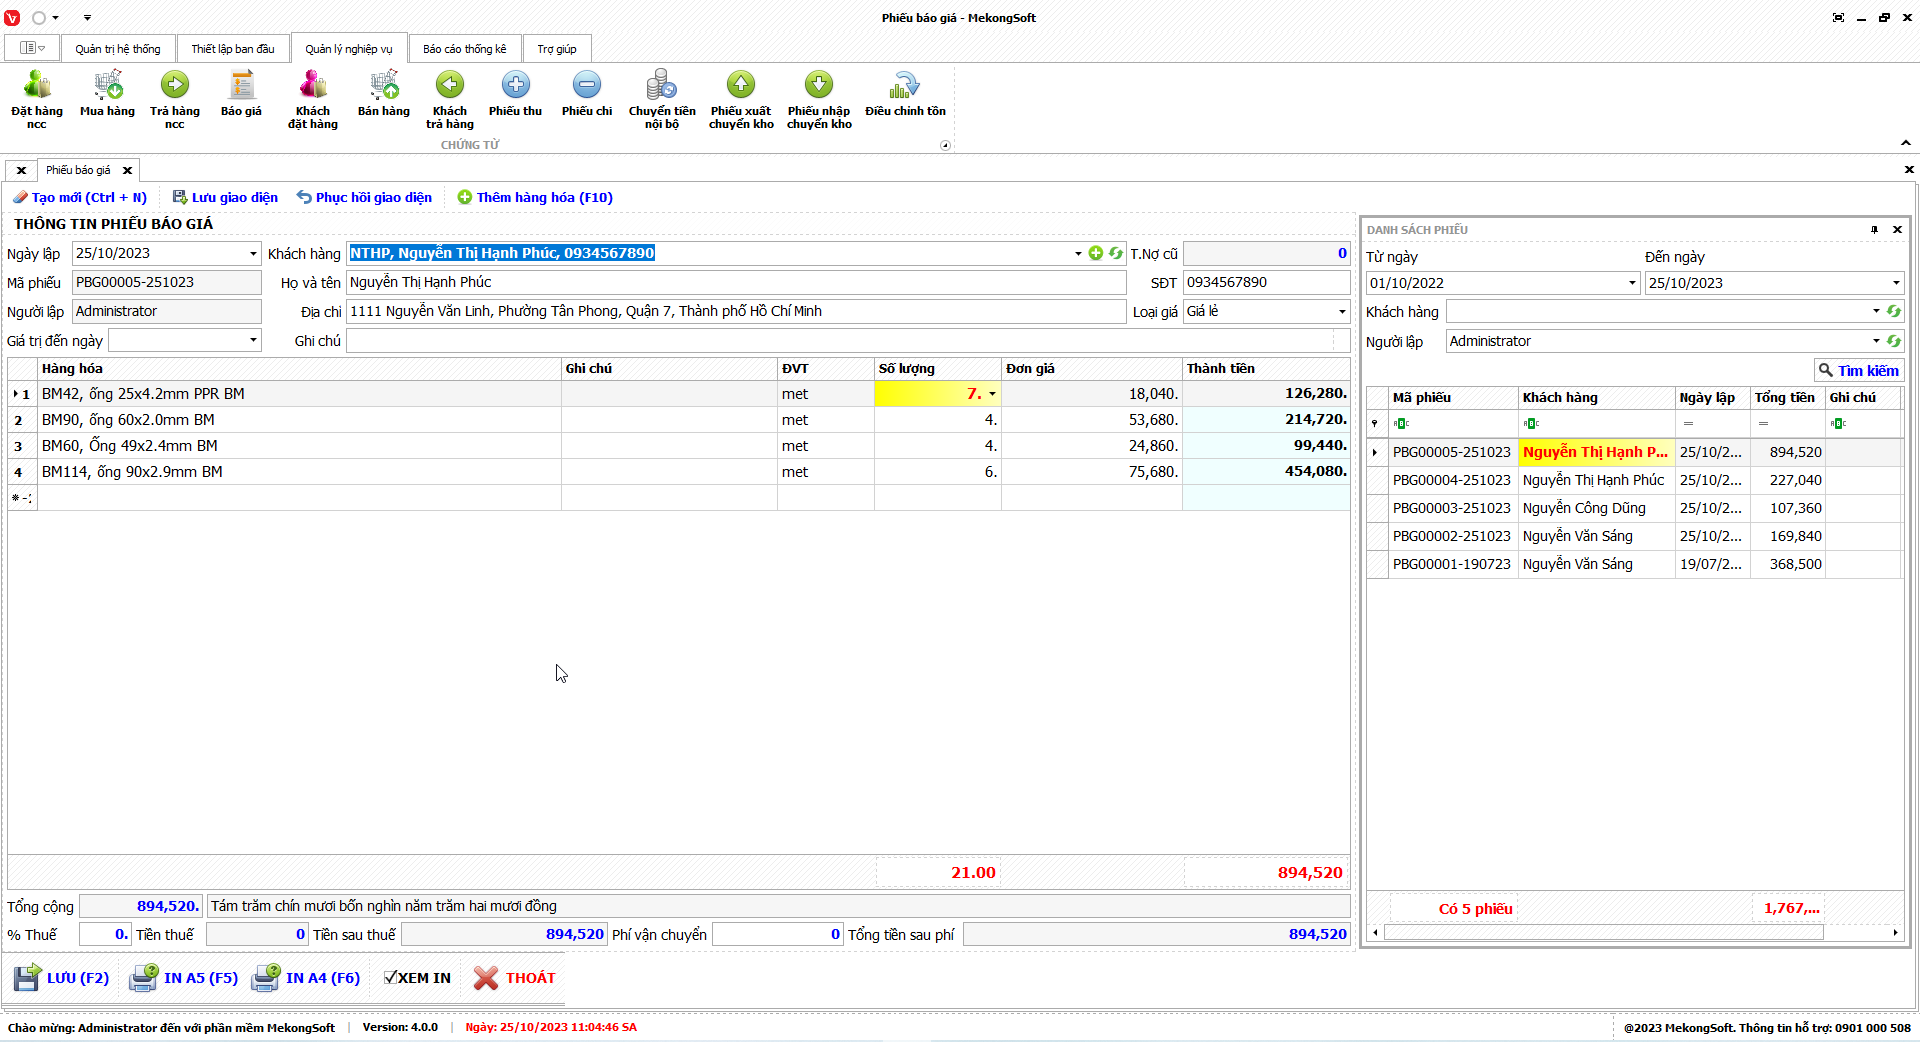Click the voucher list horizontal scrollbar
The image size is (1920, 1042).
pyautogui.click(x=1603, y=932)
